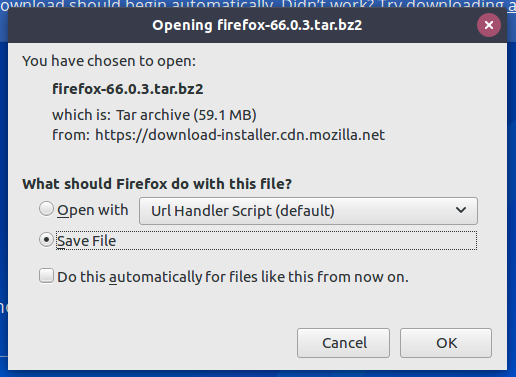Viewport: 516px width, 377px height.
Task: Close the dialog with the X icon
Action: [489, 25]
